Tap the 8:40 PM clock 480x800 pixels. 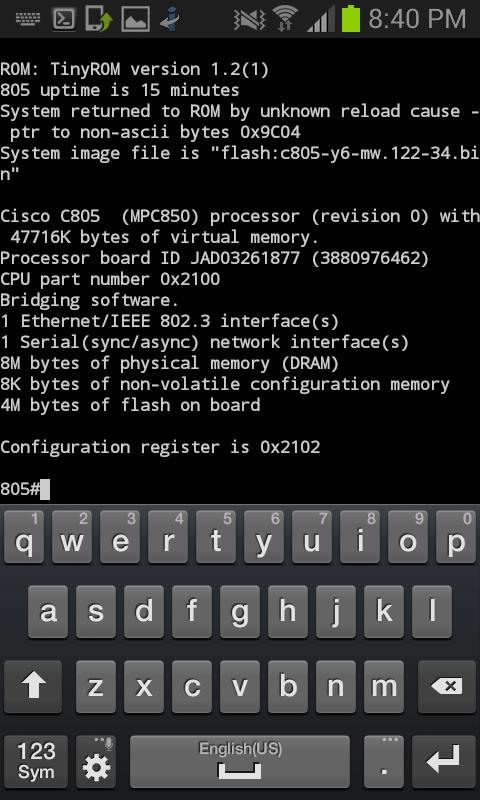(x=417, y=19)
